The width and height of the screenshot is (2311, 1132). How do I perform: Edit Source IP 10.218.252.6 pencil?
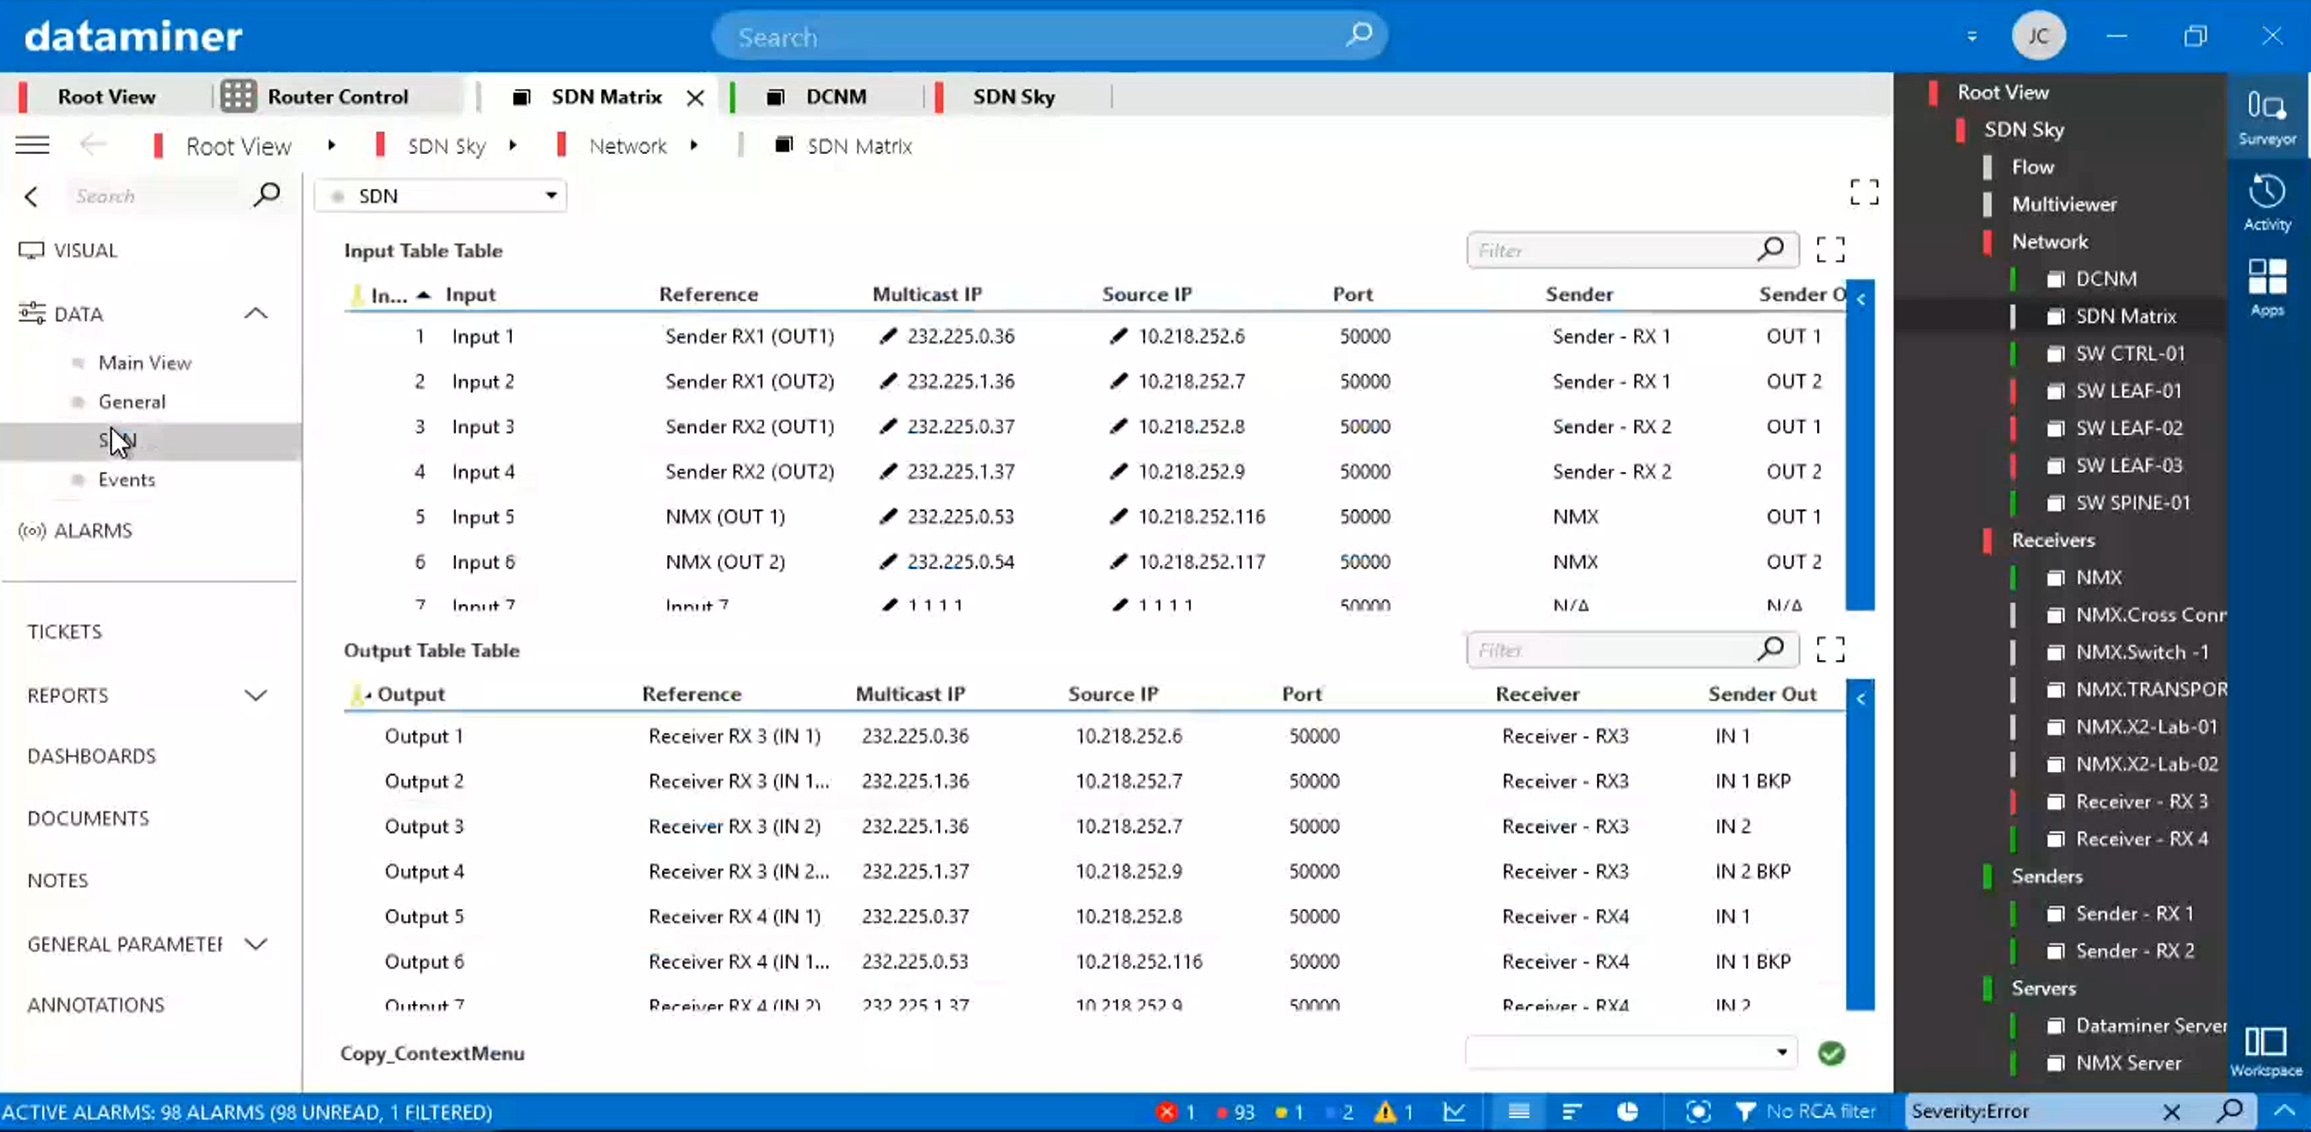pos(1119,336)
